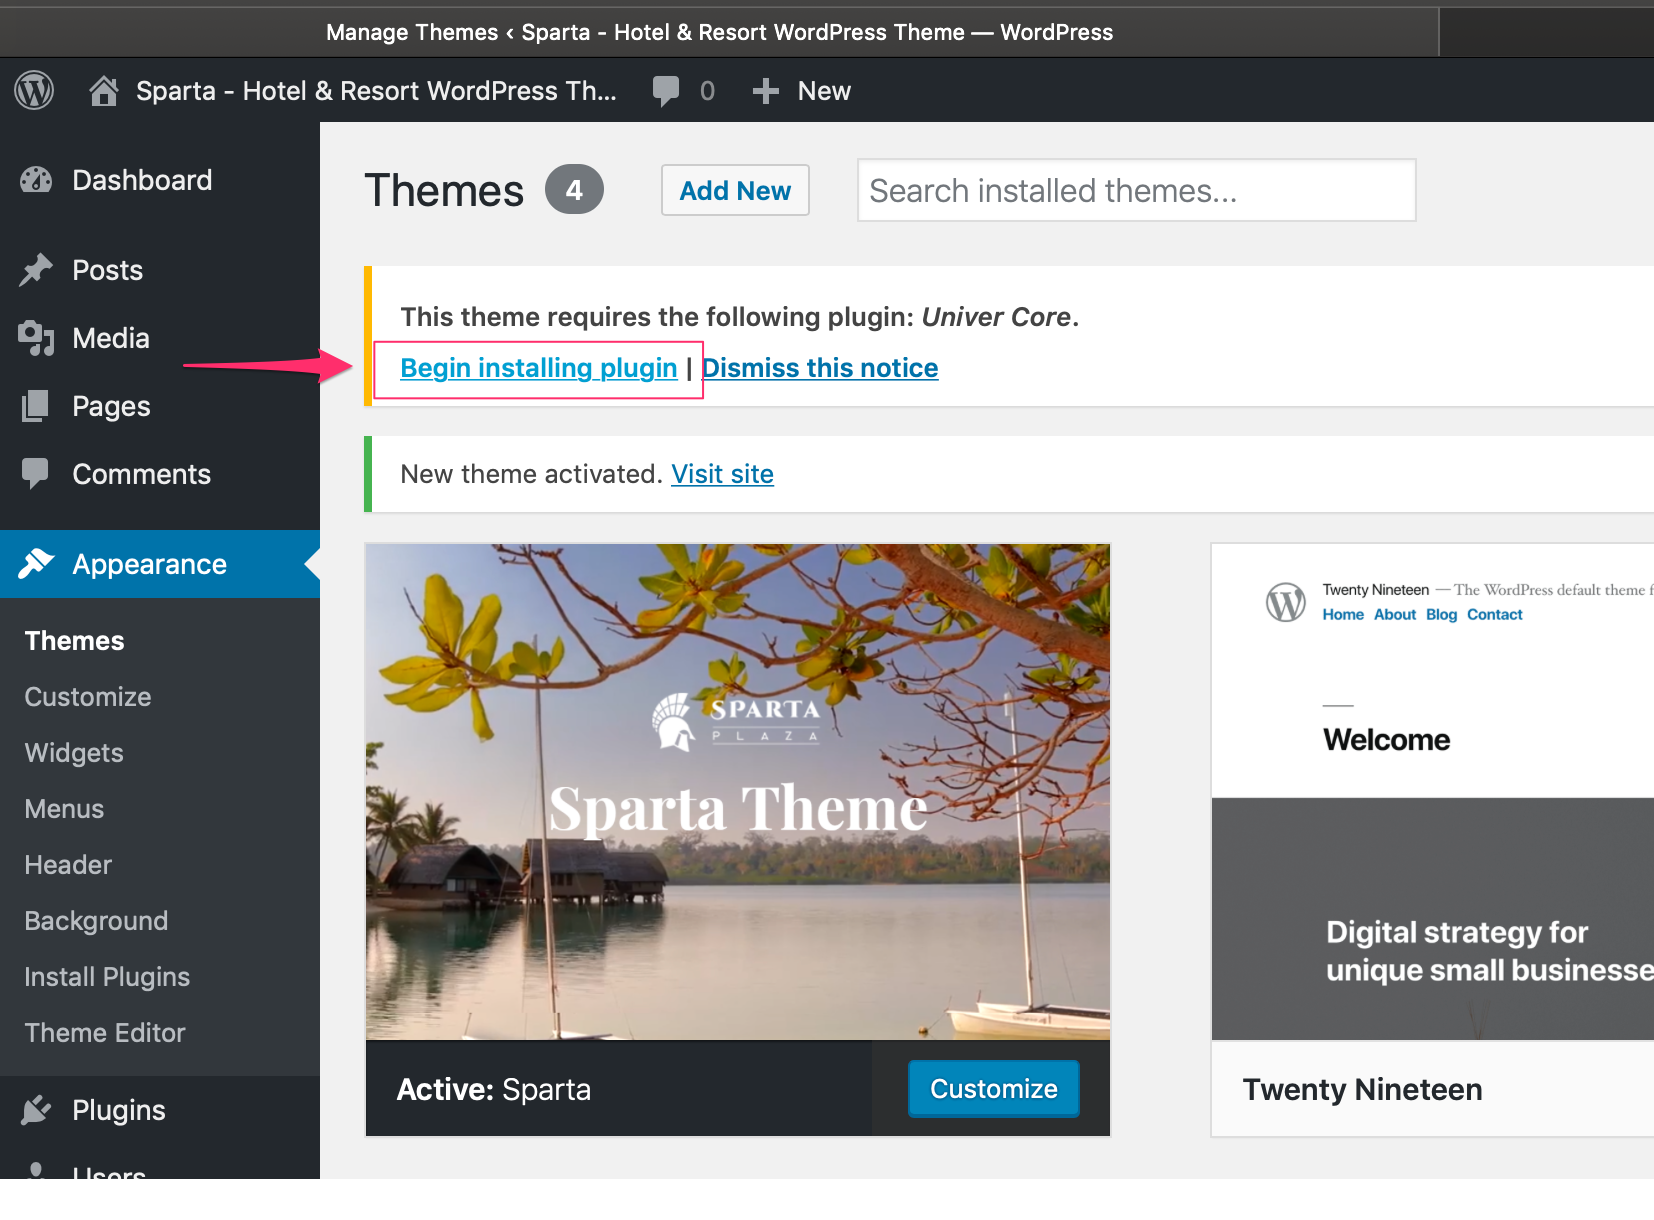
Task: Open Widgets under Appearance
Action: click(74, 753)
